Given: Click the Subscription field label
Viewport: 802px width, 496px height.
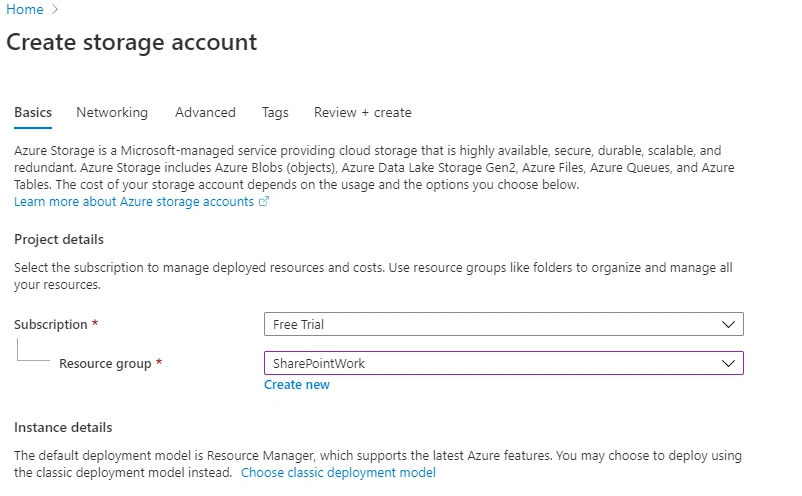Looking at the screenshot, I should pos(51,325).
